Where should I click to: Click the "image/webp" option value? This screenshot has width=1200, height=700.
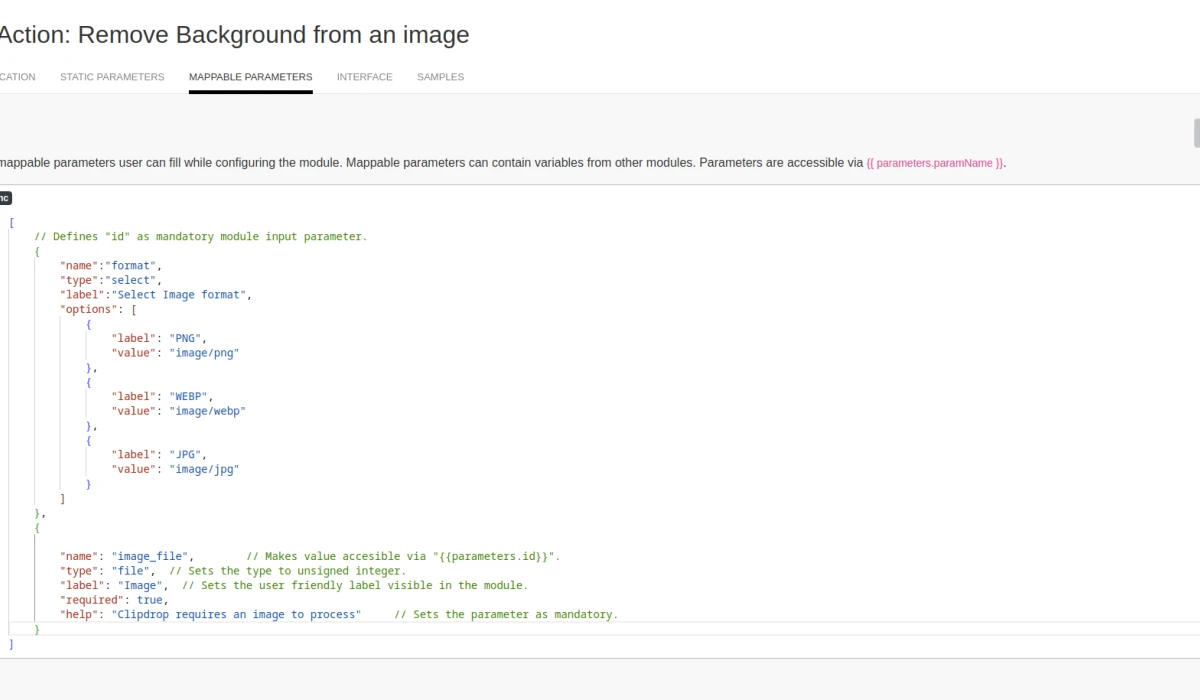coord(208,410)
